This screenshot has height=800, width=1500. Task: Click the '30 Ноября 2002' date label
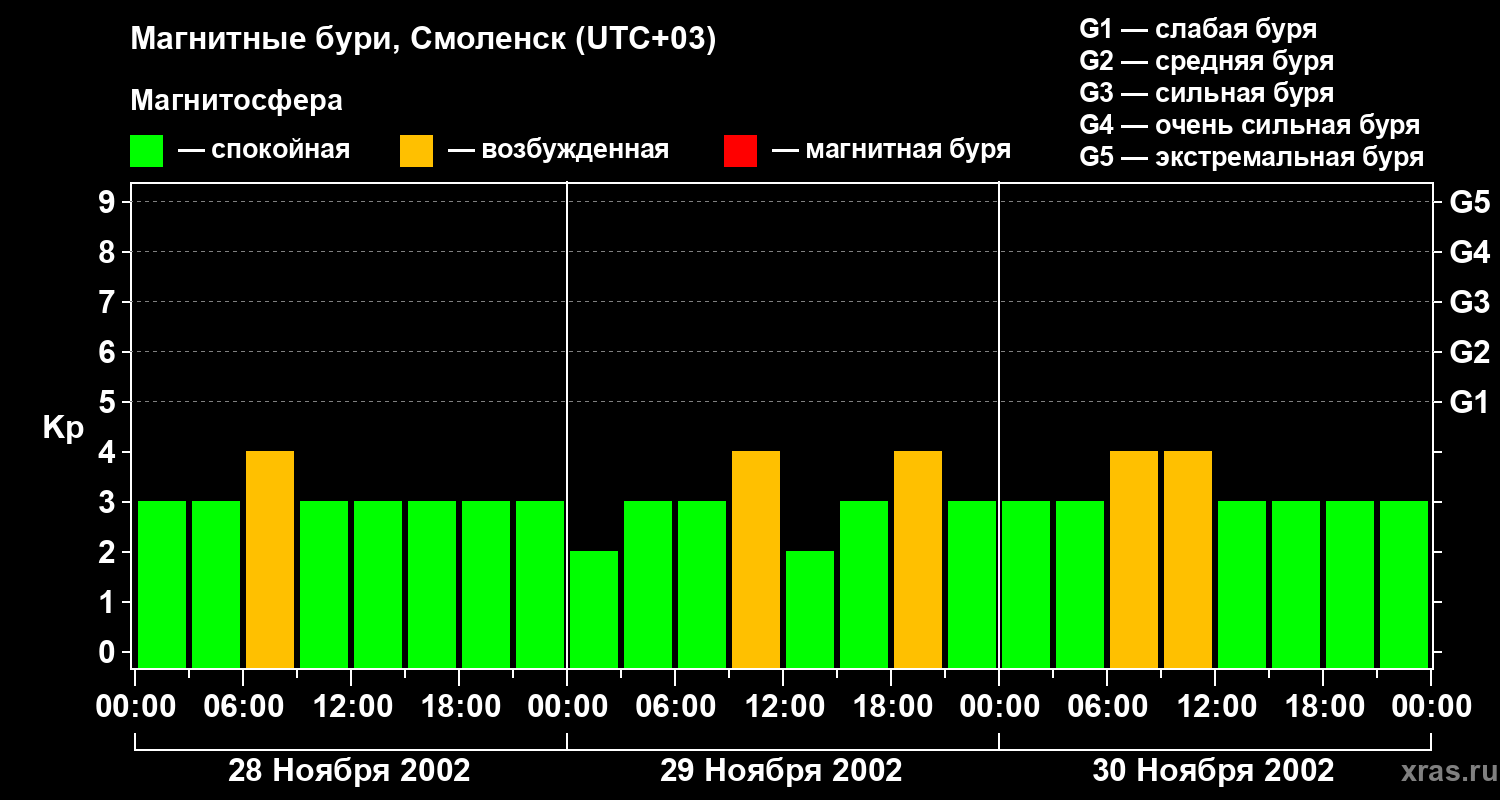(1213, 771)
